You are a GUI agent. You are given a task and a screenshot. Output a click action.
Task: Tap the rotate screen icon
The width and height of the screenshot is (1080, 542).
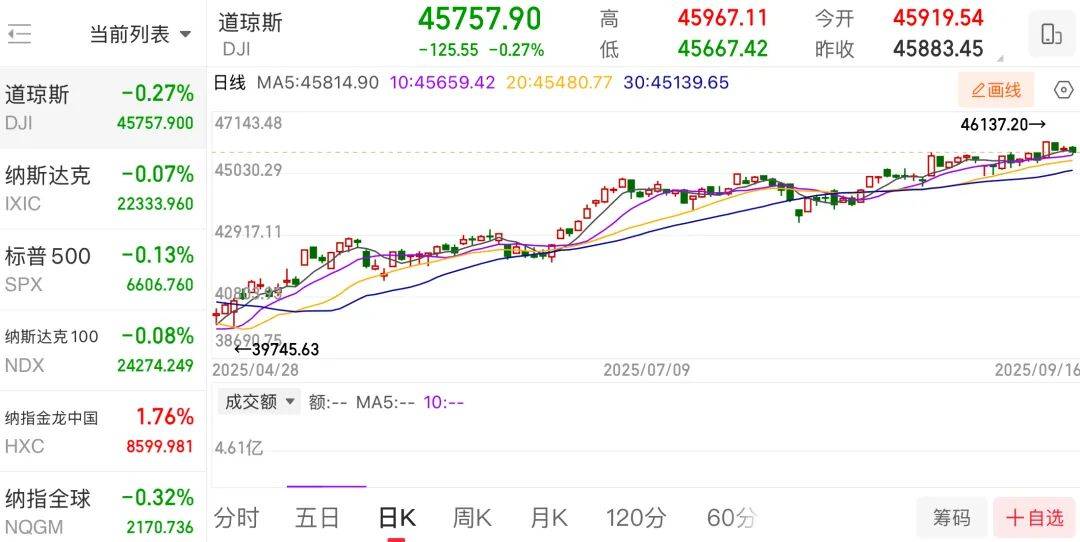[x=1051, y=34]
